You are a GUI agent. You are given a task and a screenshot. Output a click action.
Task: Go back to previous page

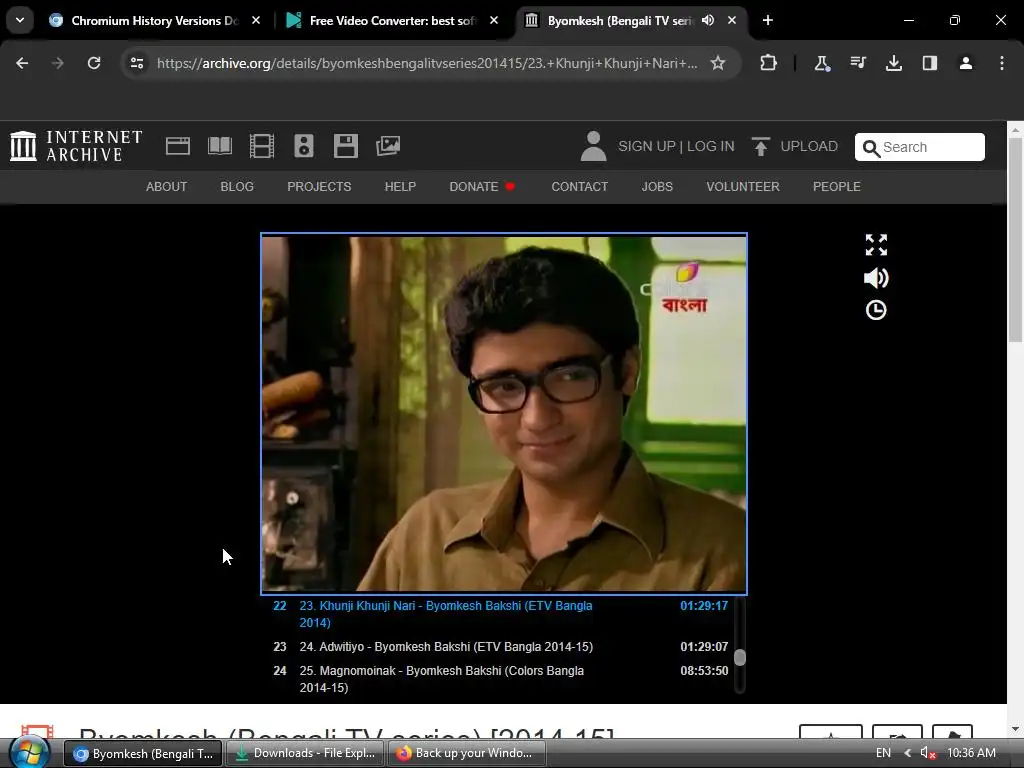[22, 63]
